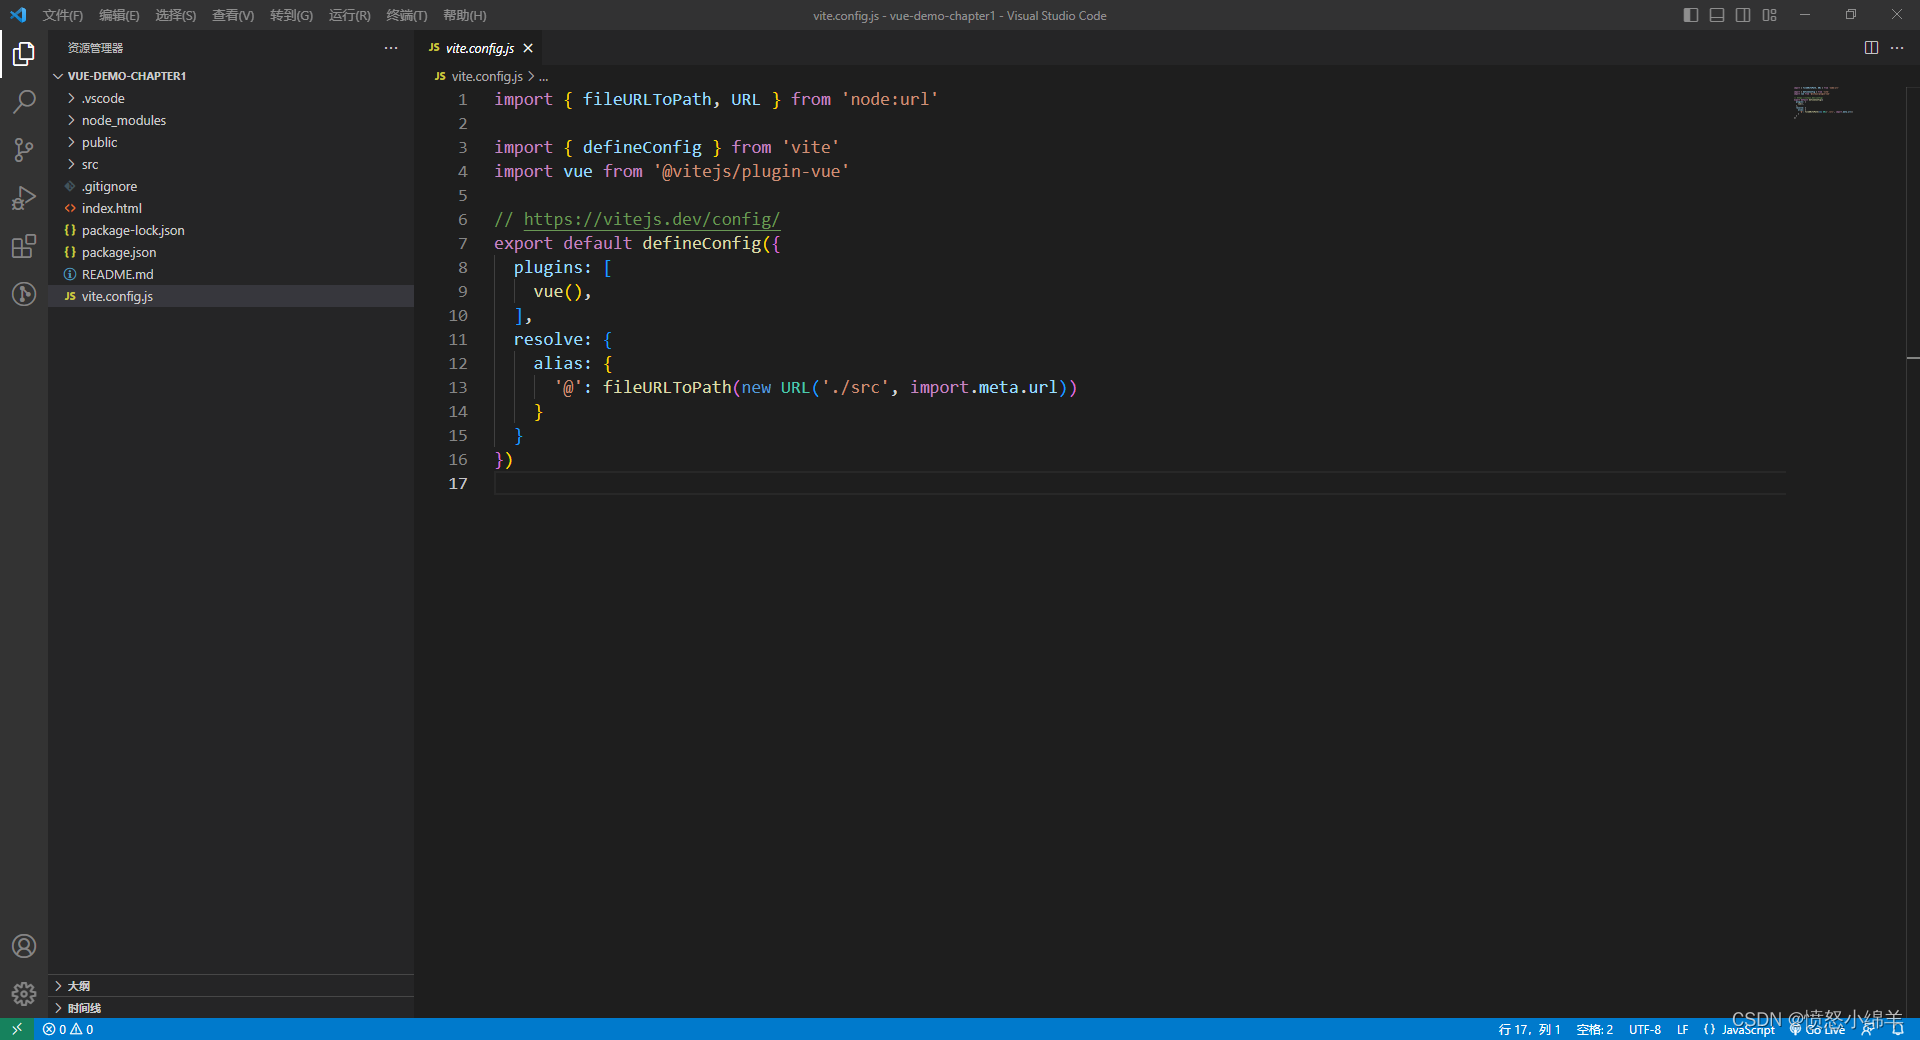Open Explorer panel More Actions ellipsis
The image size is (1920, 1040).
click(x=391, y=48)
